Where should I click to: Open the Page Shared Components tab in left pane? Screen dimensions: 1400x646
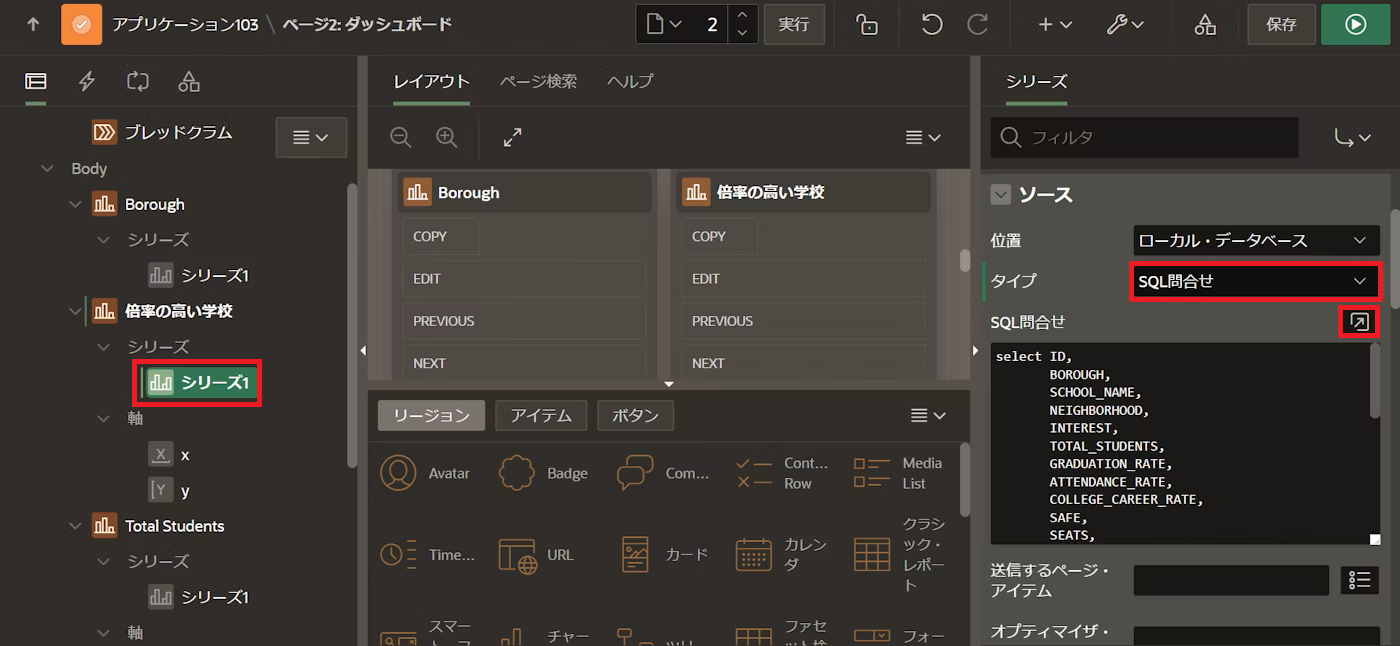point(189,82)
